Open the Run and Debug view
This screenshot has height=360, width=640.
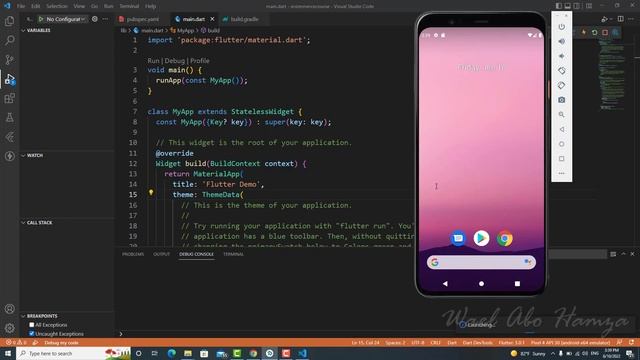click(x=9, y=79)
